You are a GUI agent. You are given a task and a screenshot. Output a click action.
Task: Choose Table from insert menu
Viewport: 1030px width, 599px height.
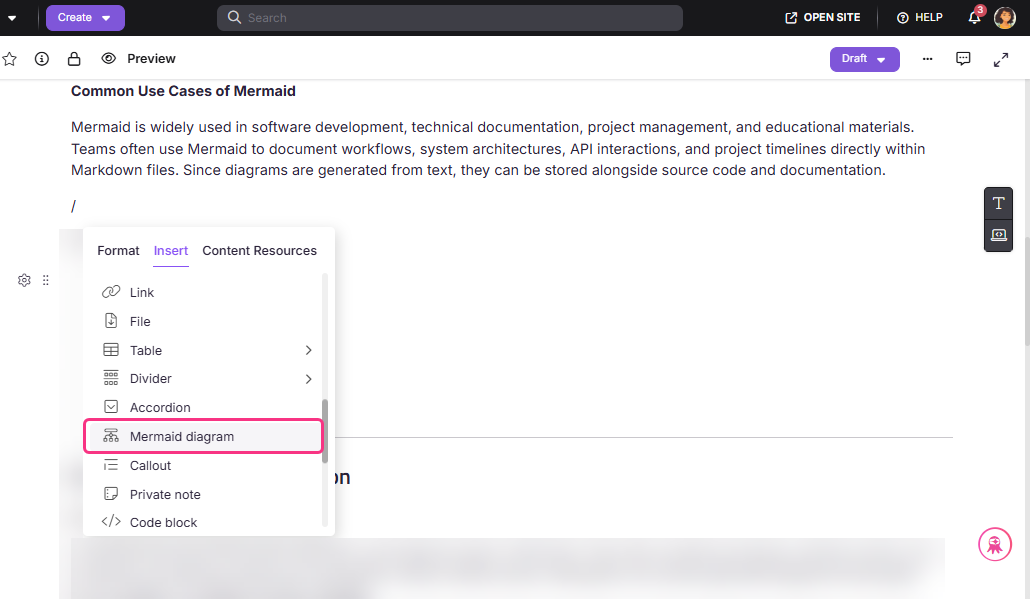[x=204, y=350]
